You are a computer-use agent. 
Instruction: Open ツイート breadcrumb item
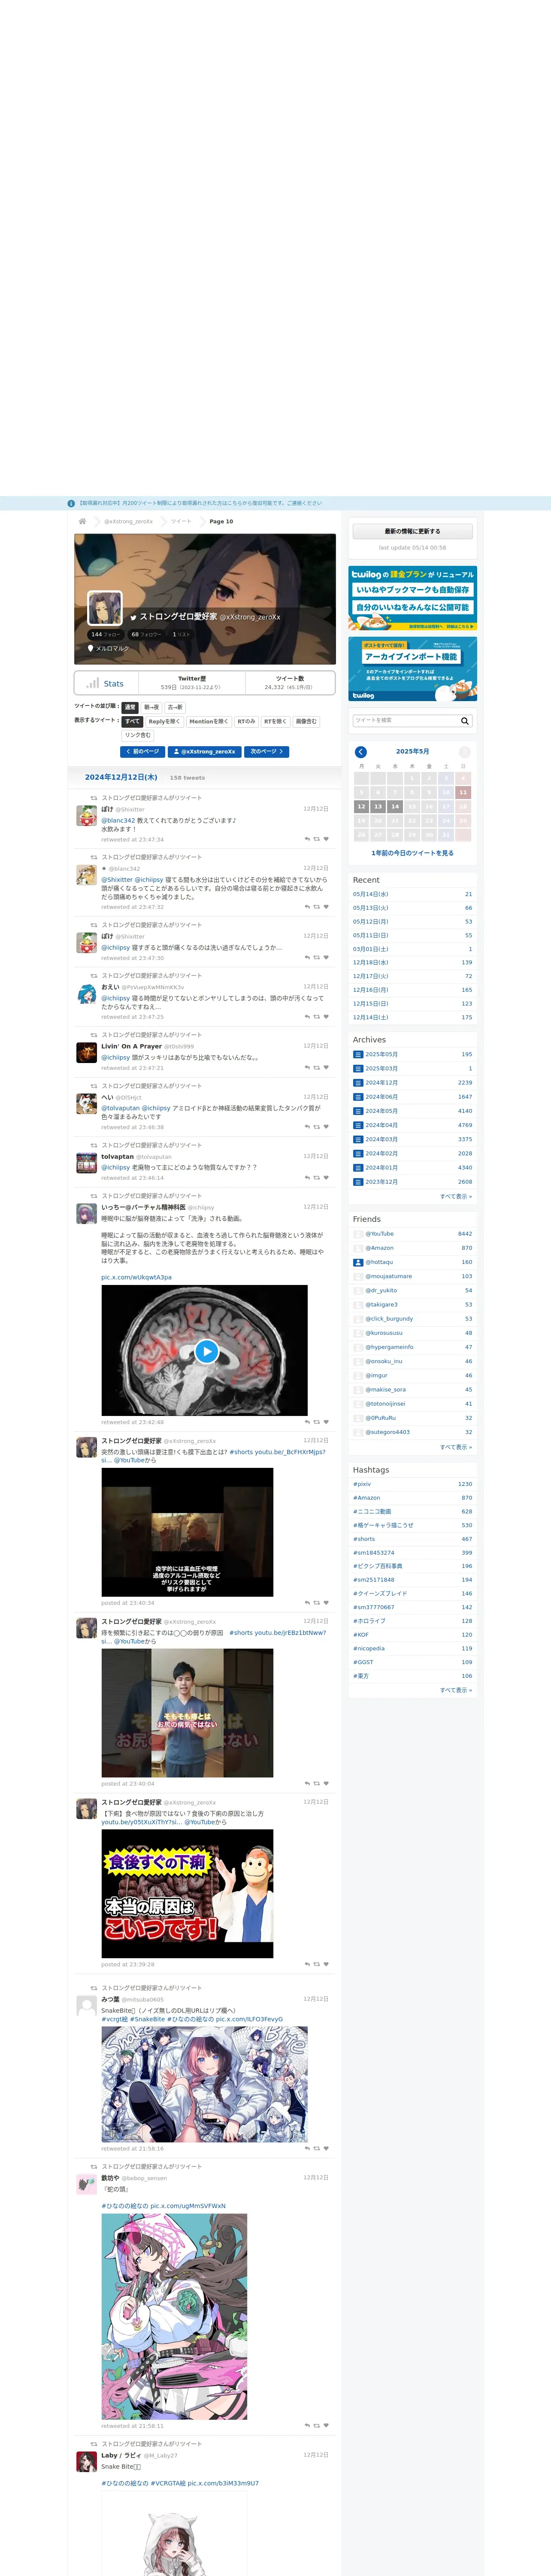pyautogui.click(x=181, y=521)
